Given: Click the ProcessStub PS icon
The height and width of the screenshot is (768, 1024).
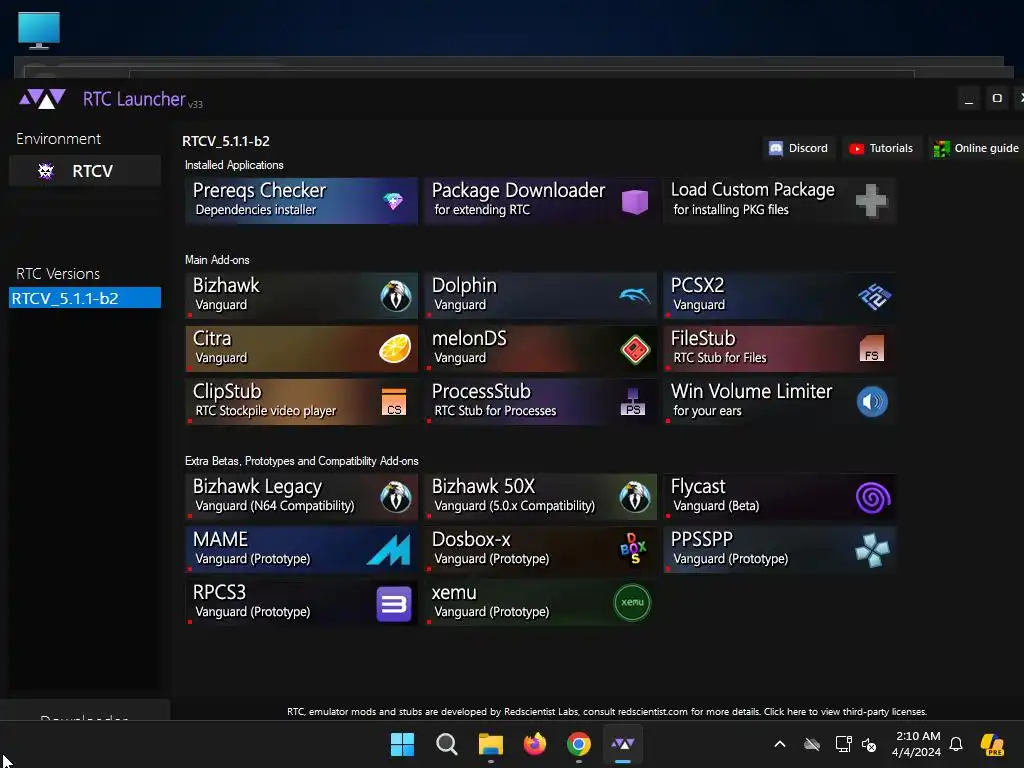Looking at the screenshot, I should [633, 402].
